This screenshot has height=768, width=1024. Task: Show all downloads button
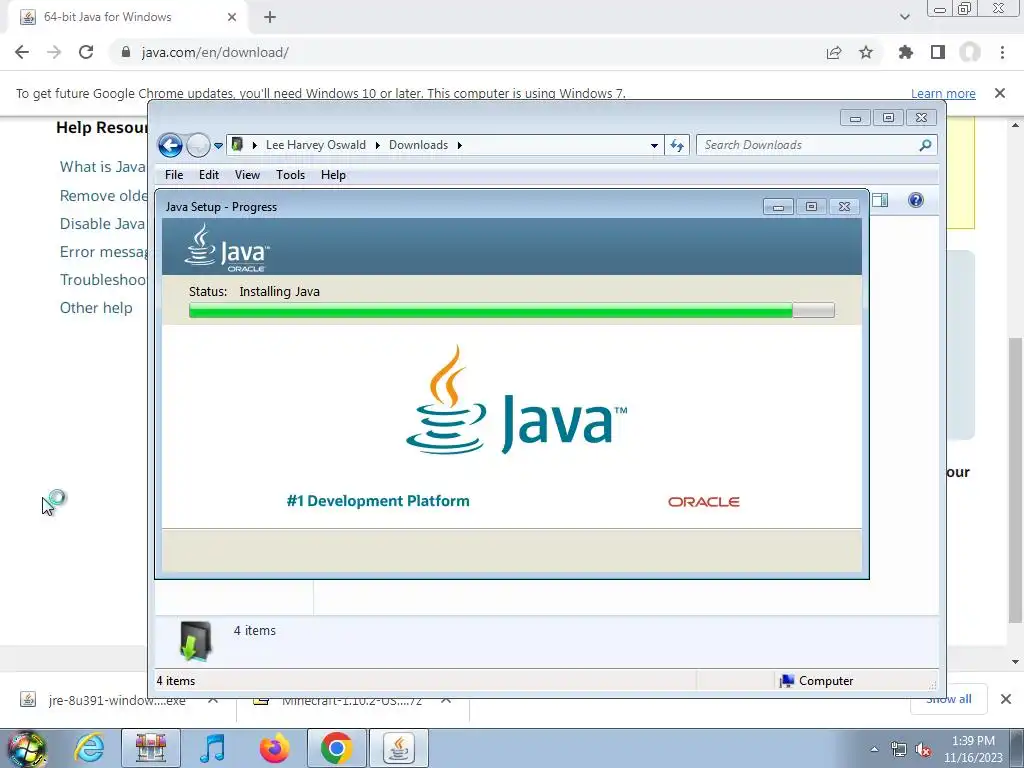[x=949, y=699]
